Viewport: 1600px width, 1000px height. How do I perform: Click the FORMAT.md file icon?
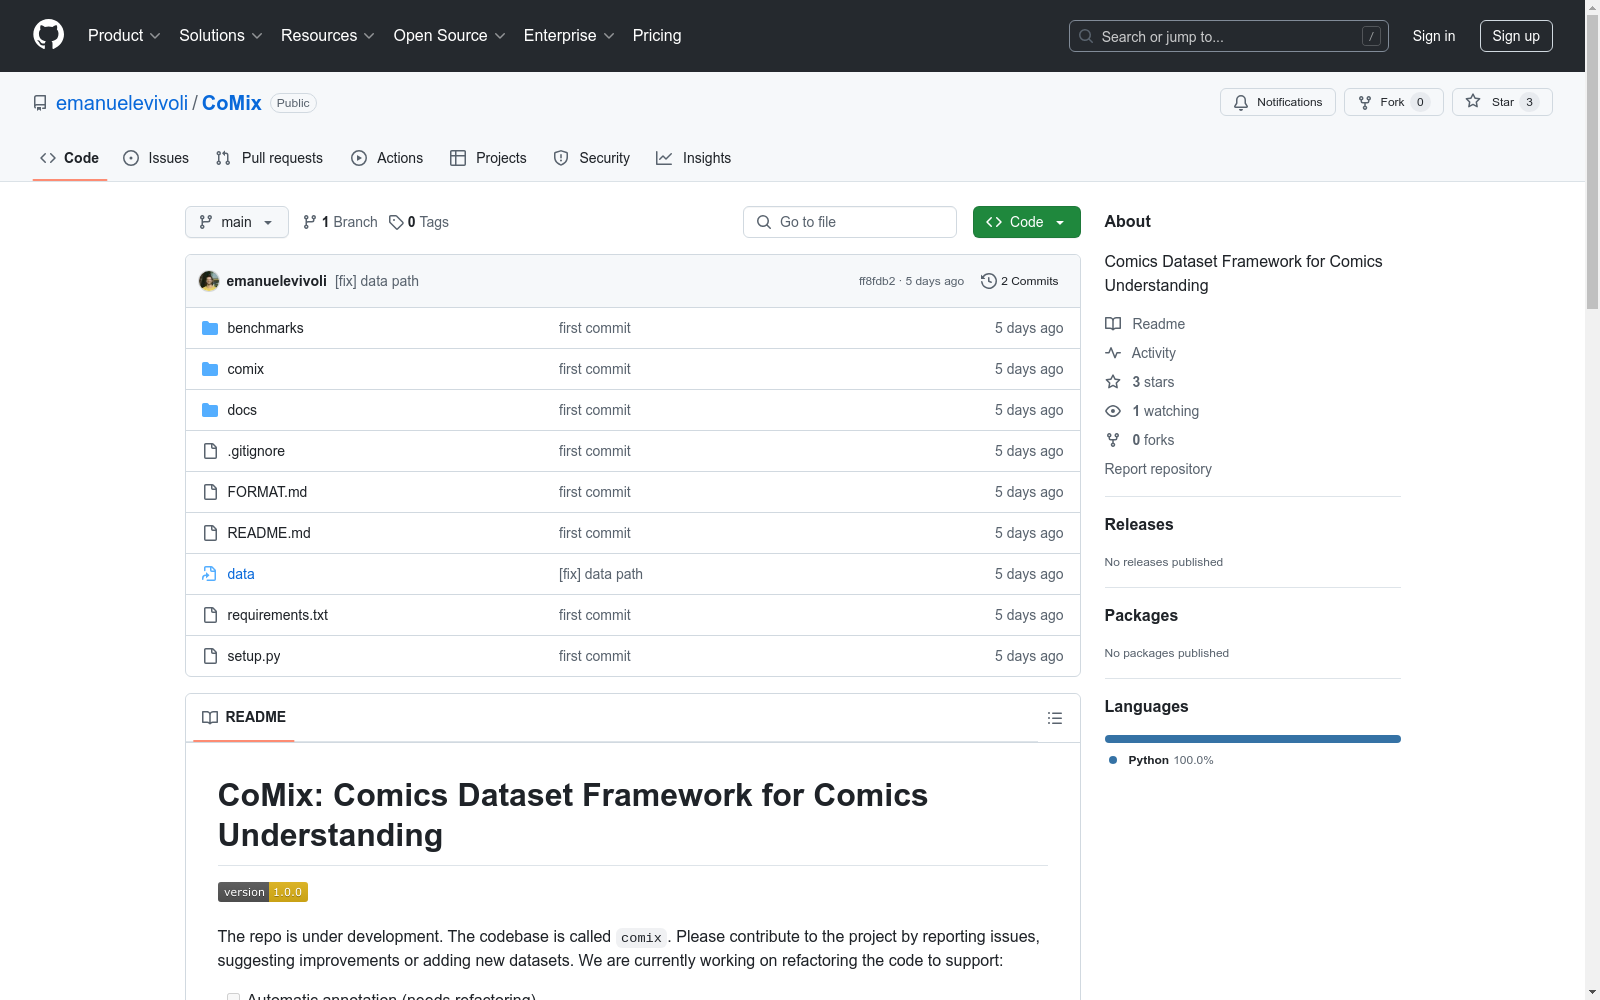210,492
